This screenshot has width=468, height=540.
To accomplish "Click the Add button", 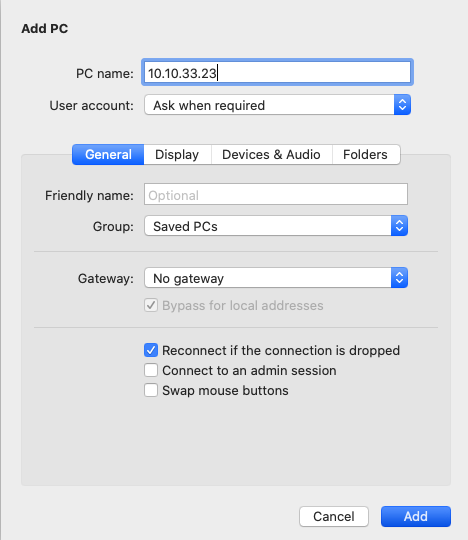I will pyautogui.click(x=416, y=516).
